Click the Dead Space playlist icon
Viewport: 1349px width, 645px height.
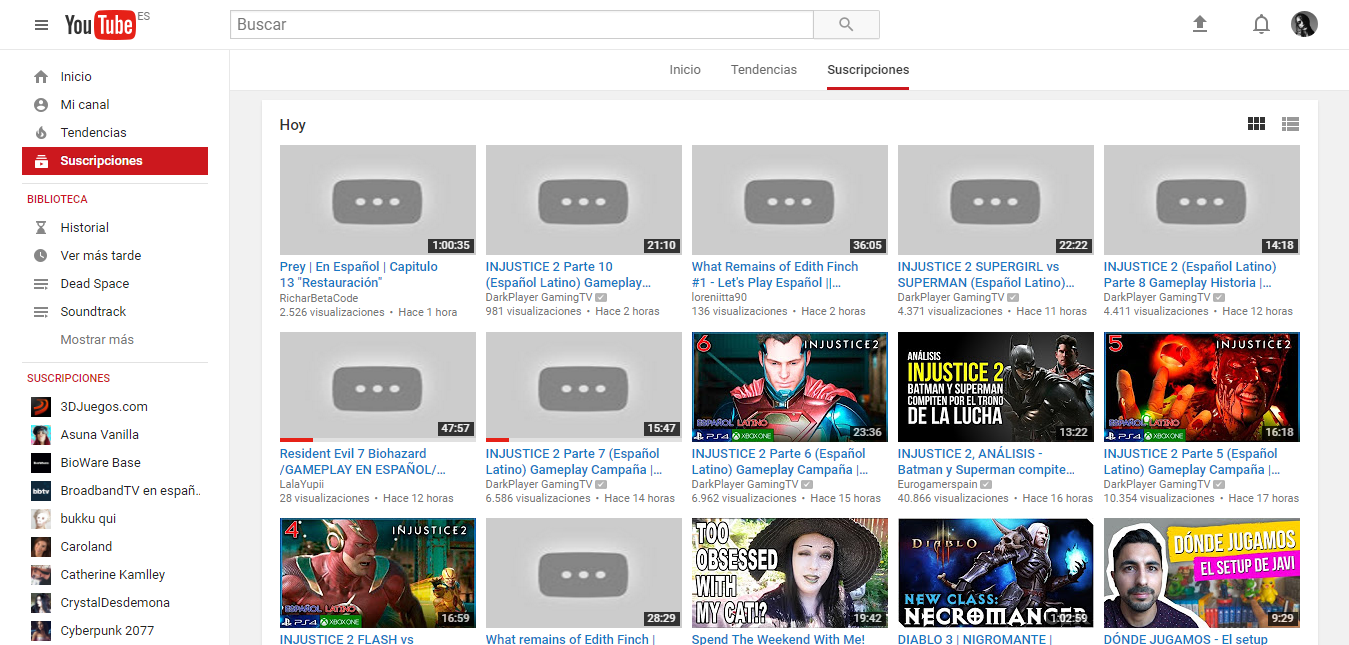(41, 284)
